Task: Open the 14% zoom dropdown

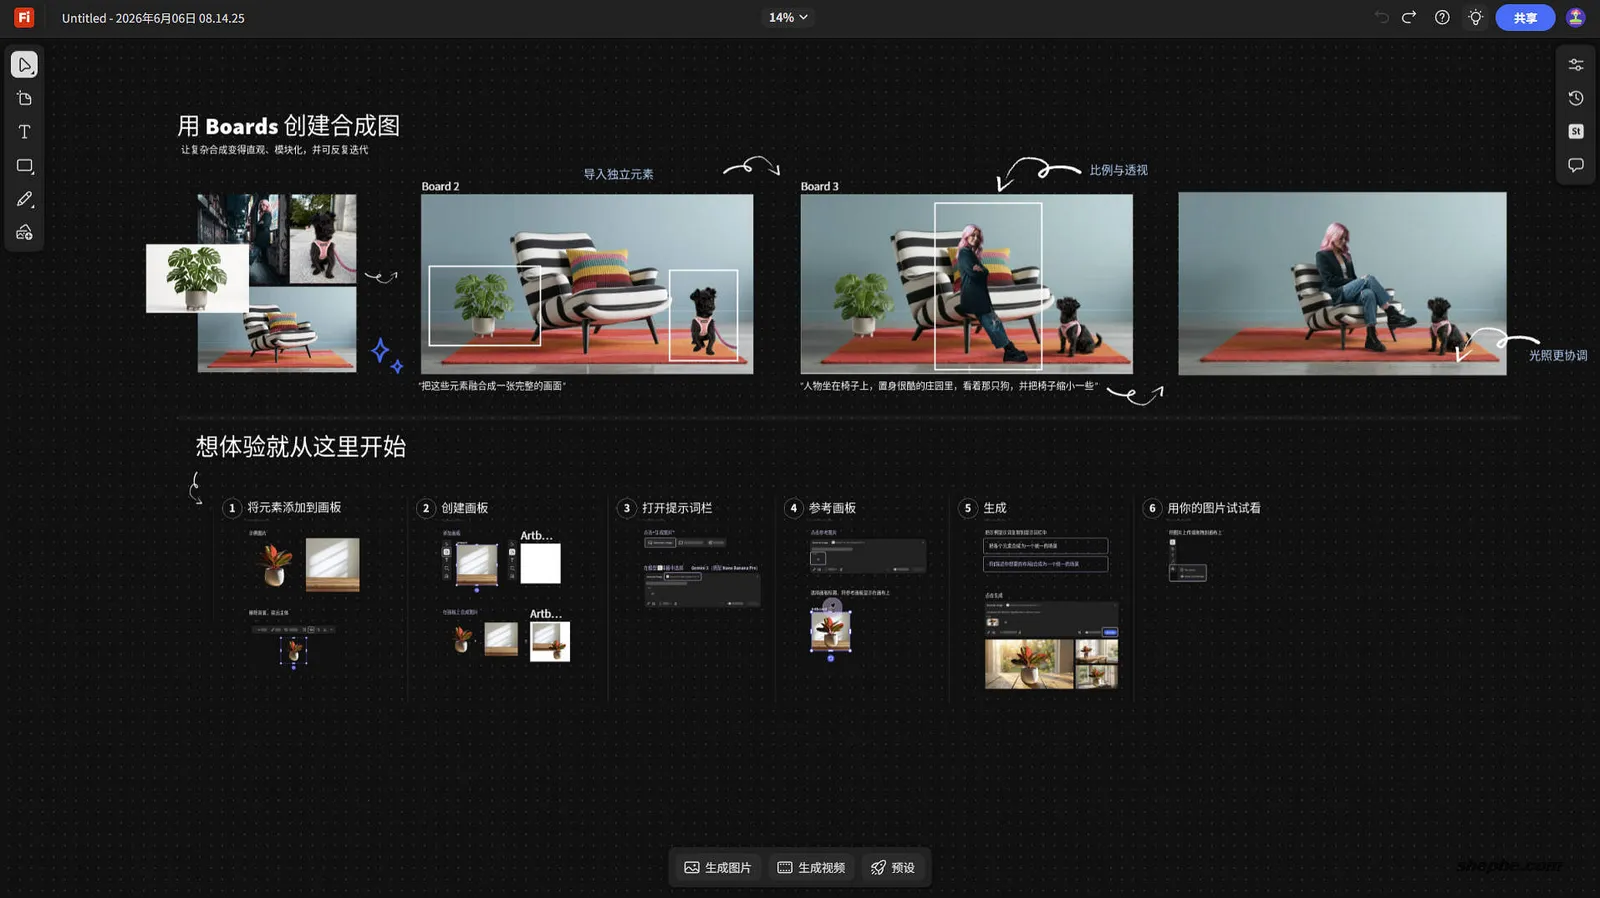Action: click(788, 17)
